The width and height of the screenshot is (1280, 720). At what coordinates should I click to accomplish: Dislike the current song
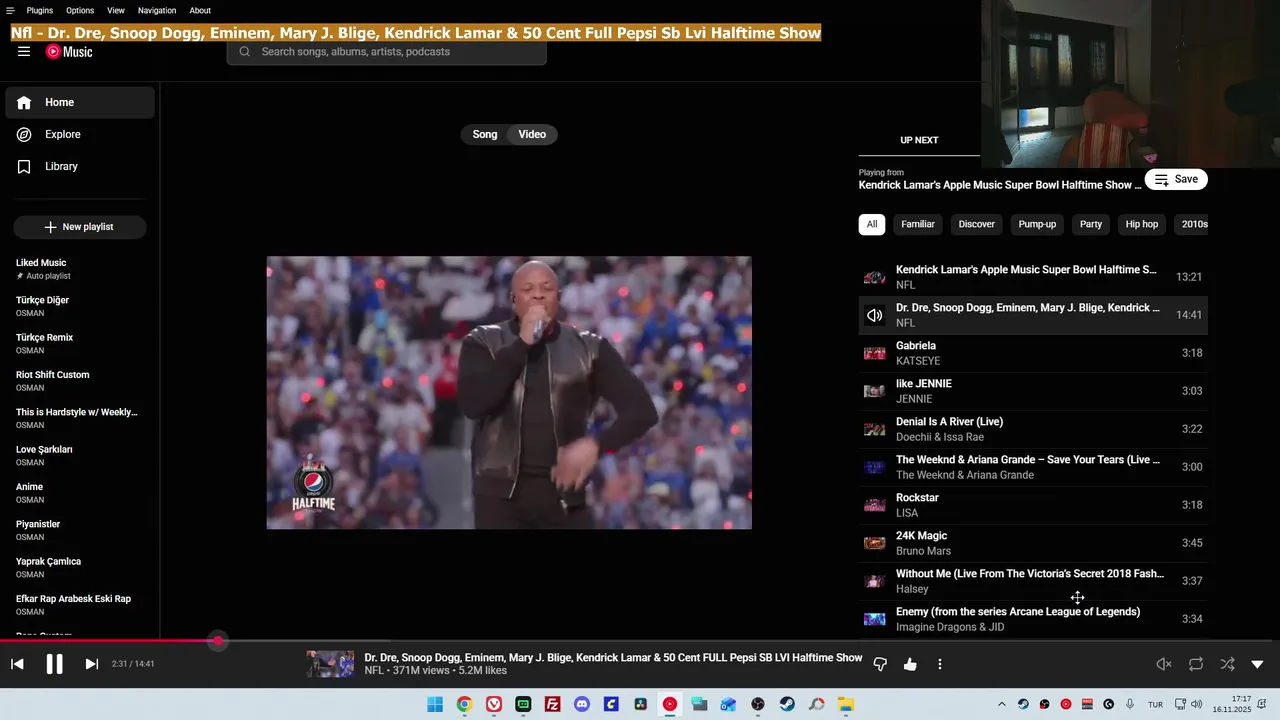[880, 664]
